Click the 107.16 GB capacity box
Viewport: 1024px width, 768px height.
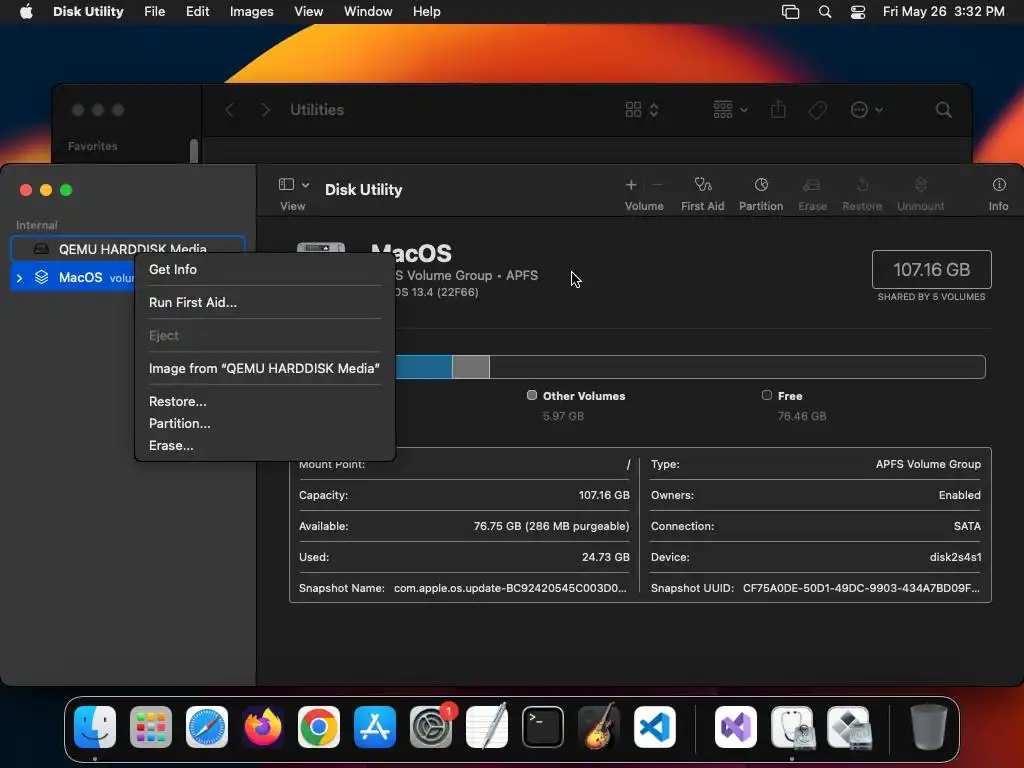(x=931, y=269)
